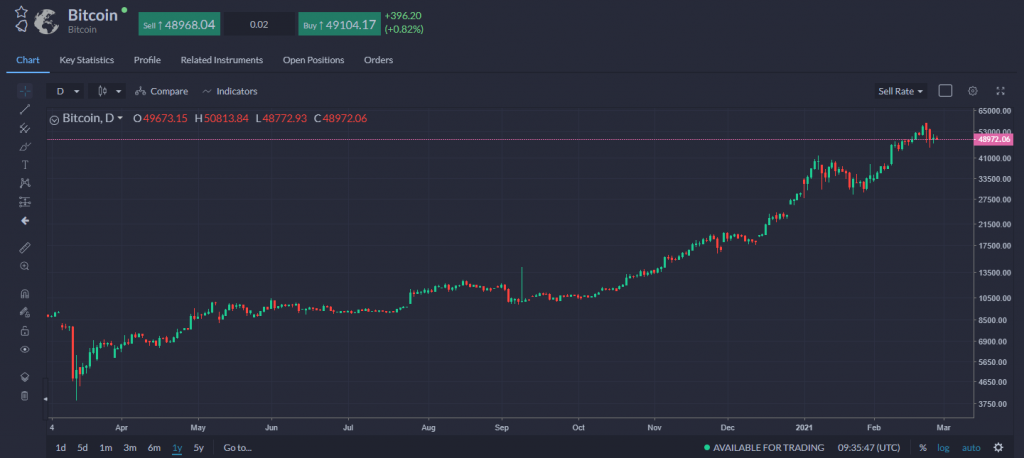Select the trend line drawing tool
Viewport: 1024px width, 458px height.
25,109
